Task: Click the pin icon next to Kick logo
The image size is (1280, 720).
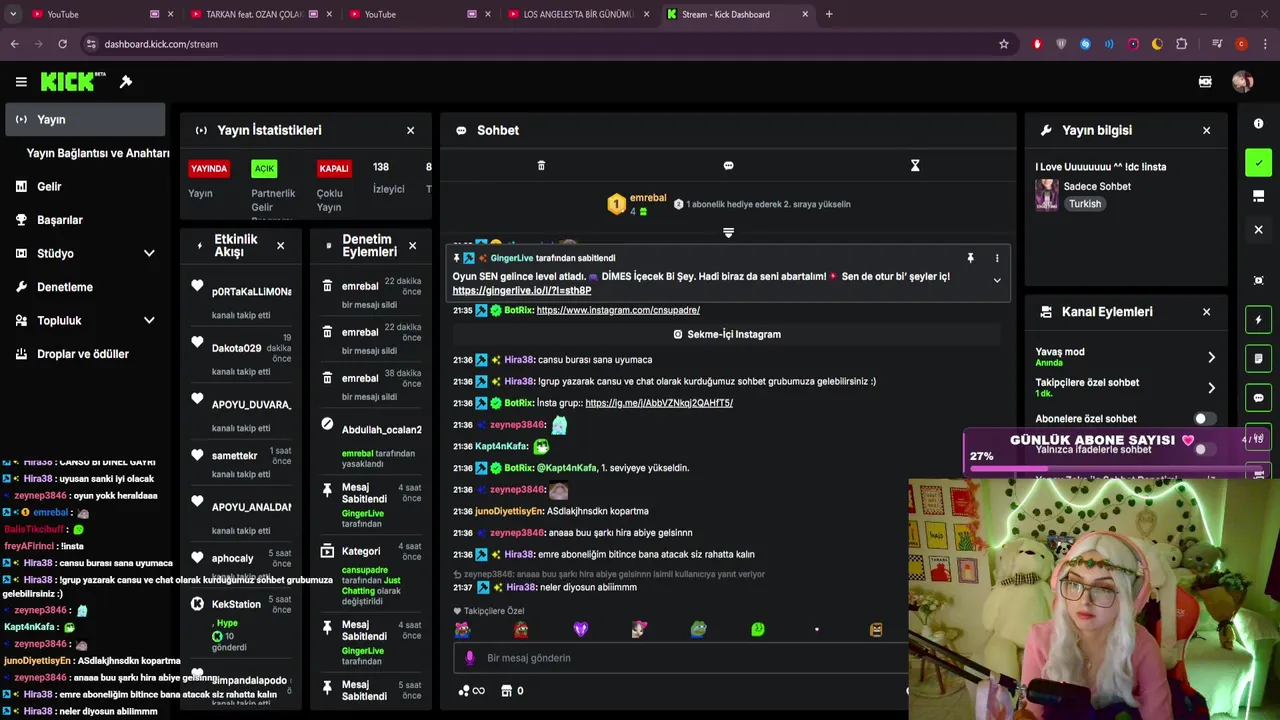Action: click(x=126, y=82)
